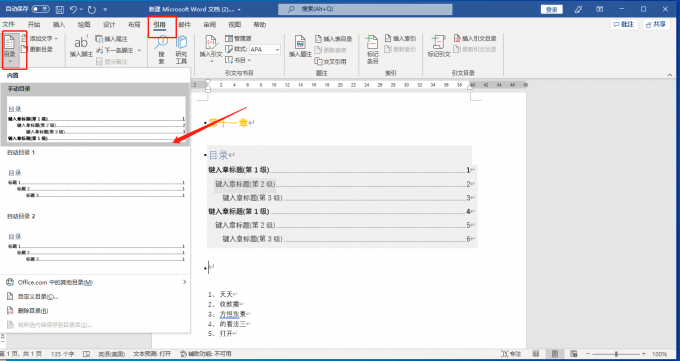This screenshot has width=680, height=361.
Task: Switch to the 邮件 Mailings tab
Action: 184,25
